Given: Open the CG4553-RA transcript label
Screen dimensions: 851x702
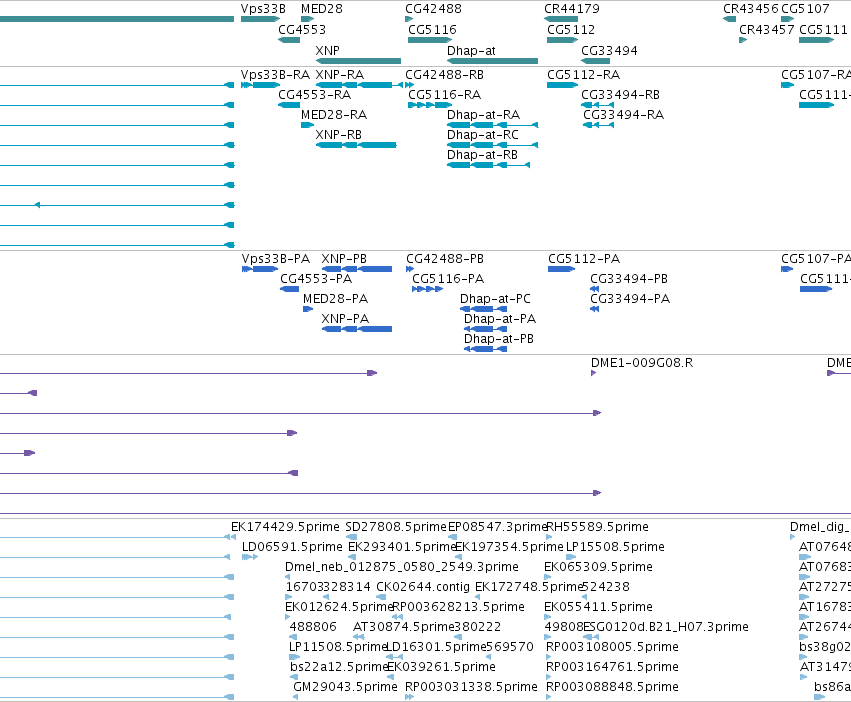Looking at the screenshot, I should click(x=314, y=95).
